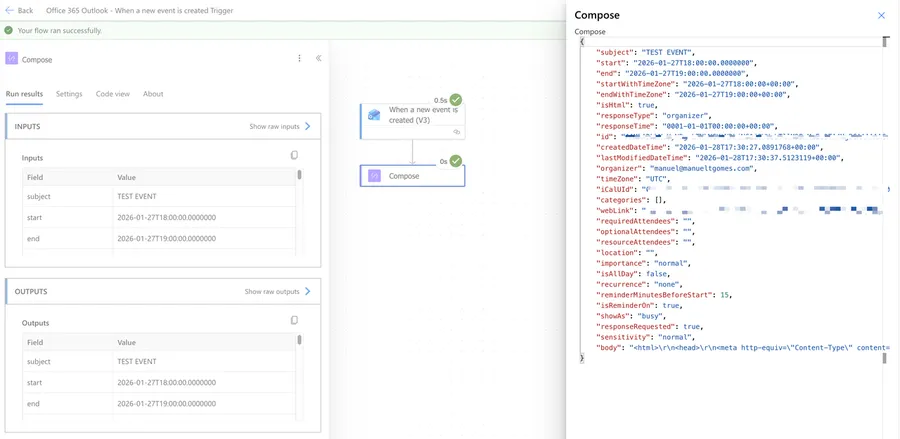This screenshot has width=900, height=439.
Task: Open the Compose panel more options menu
Action: pyautogui.click(x=299, y=59)
